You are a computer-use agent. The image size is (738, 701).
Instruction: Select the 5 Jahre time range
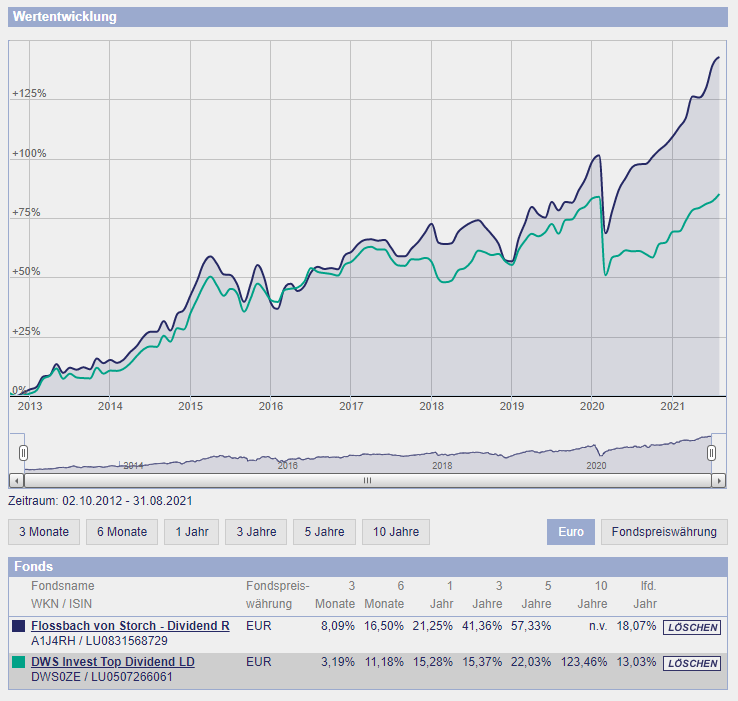tap(324, 532)
